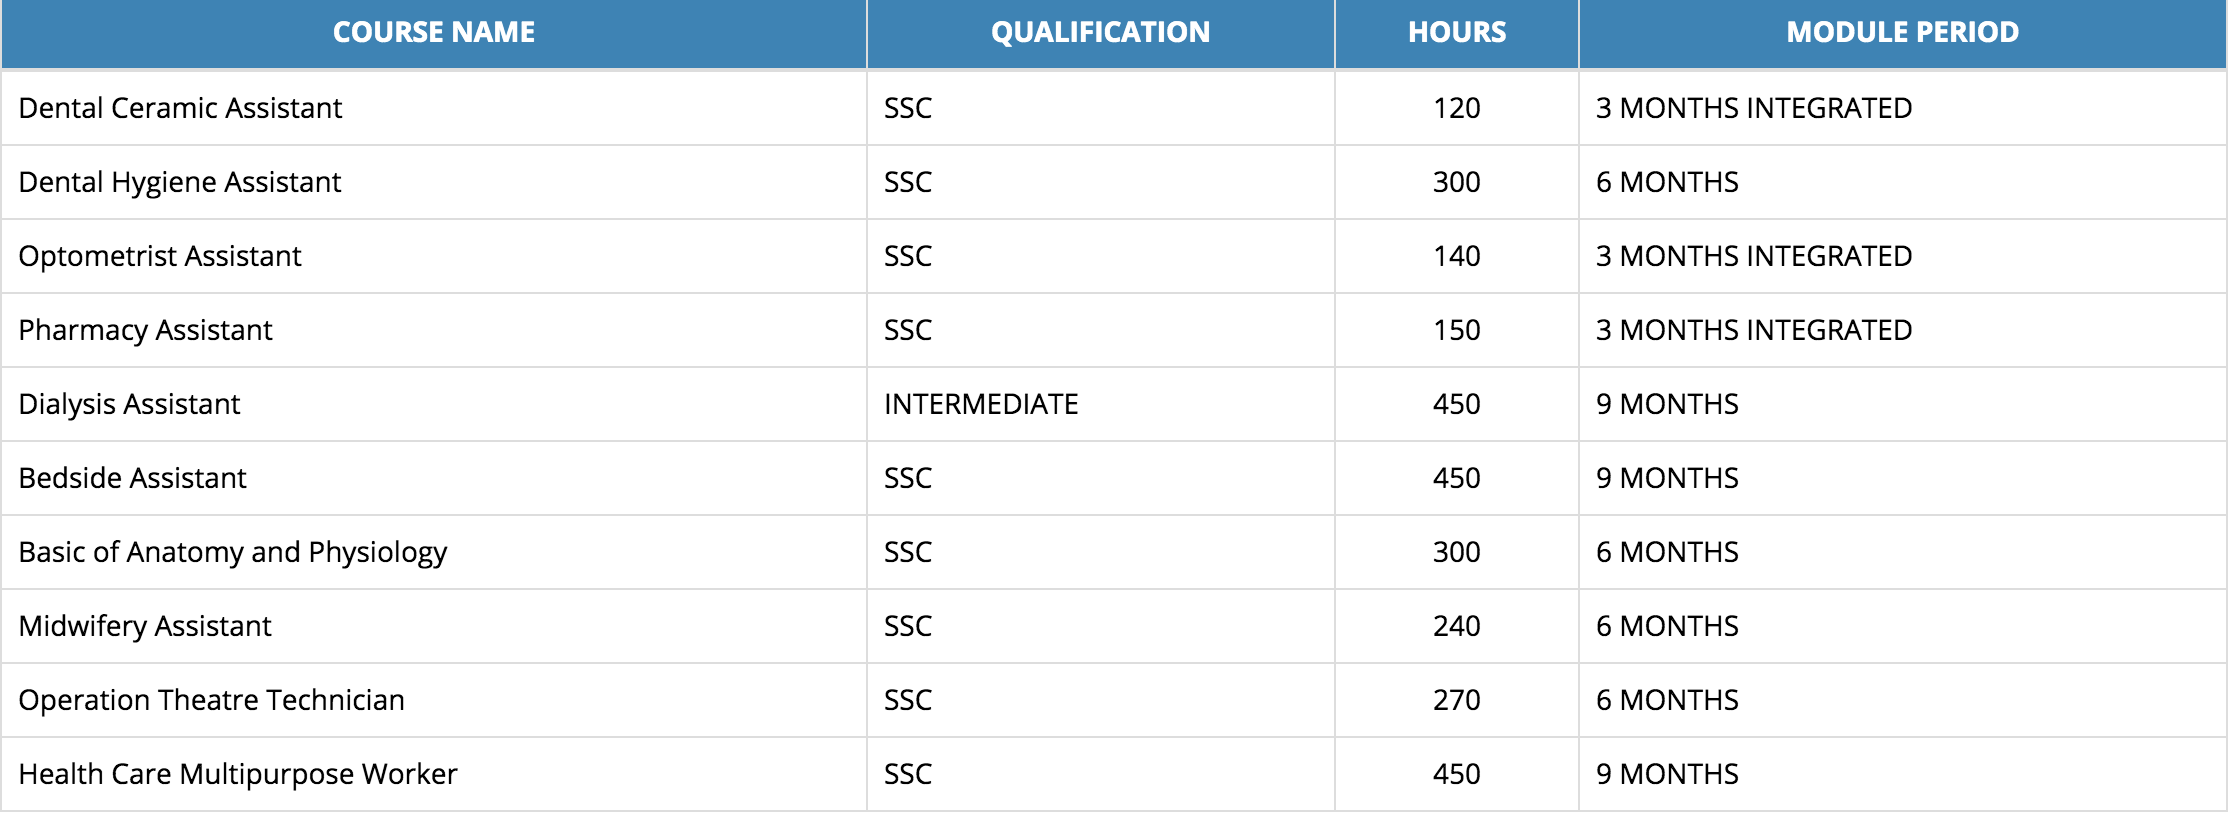
Task: Choose Health Care Multipurpose Worker
Action: click(238, 774)
